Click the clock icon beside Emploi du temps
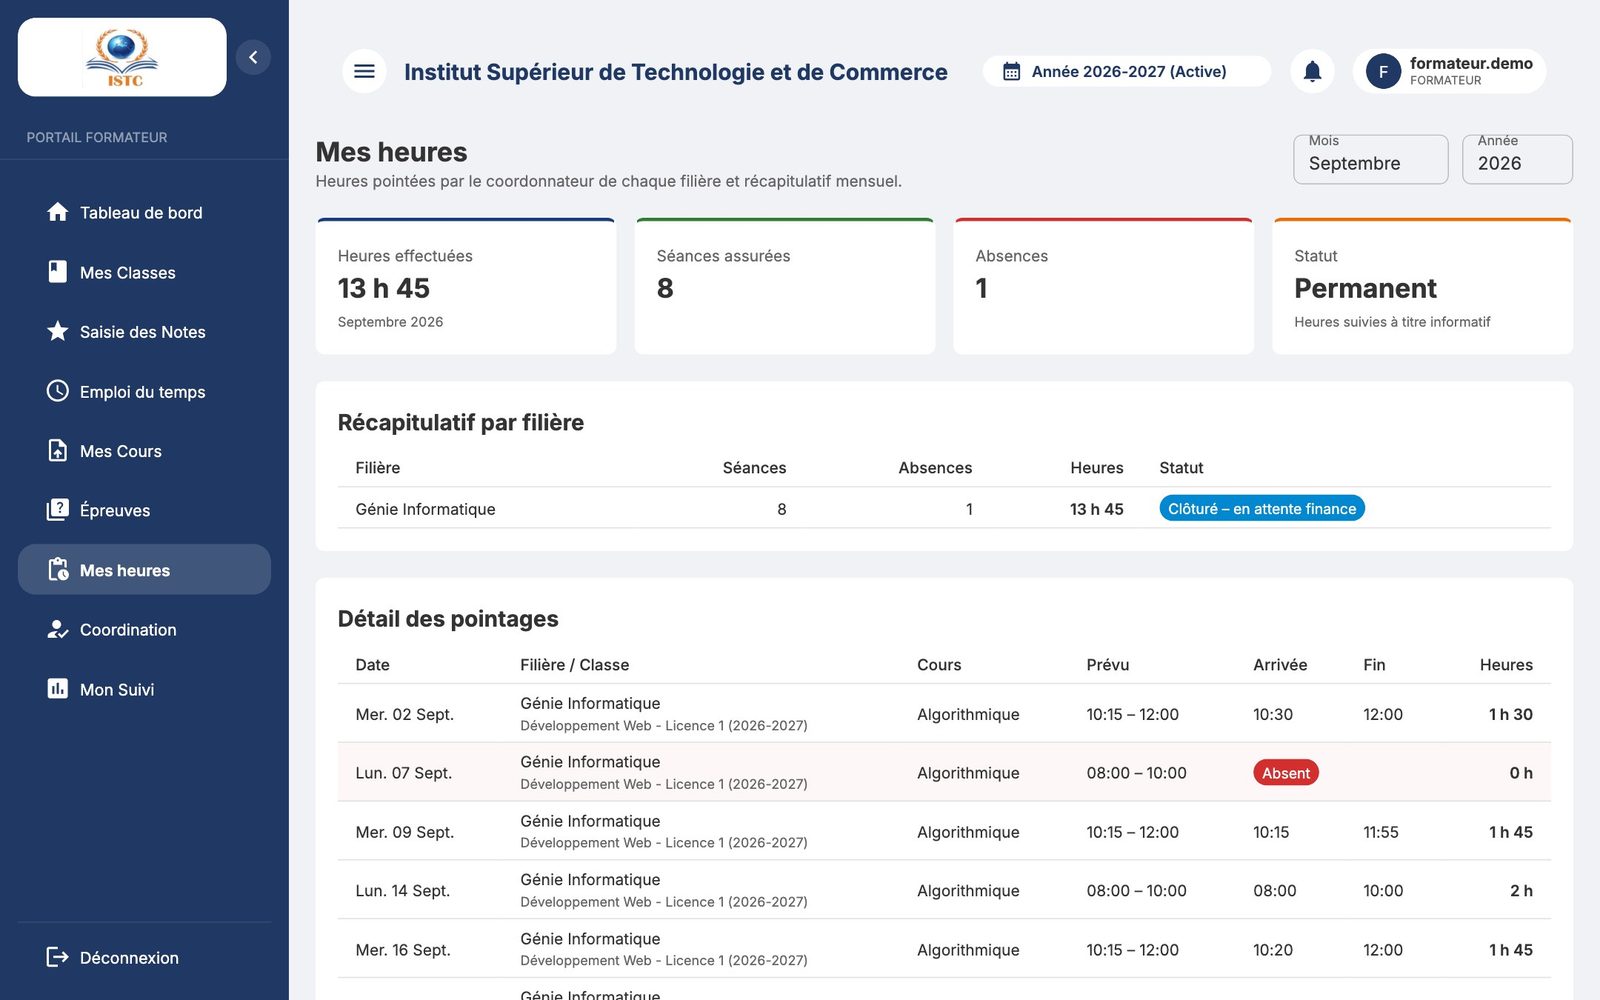Image resolution: width=1600 pixels, height=1000 pixels. [x=58, y=391]
